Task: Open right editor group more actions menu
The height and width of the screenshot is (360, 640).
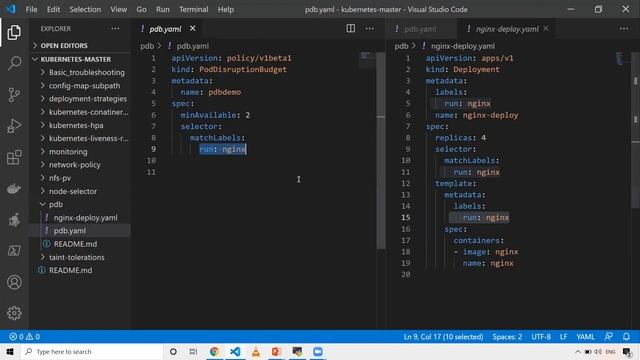Action: (x=624, y=28)
